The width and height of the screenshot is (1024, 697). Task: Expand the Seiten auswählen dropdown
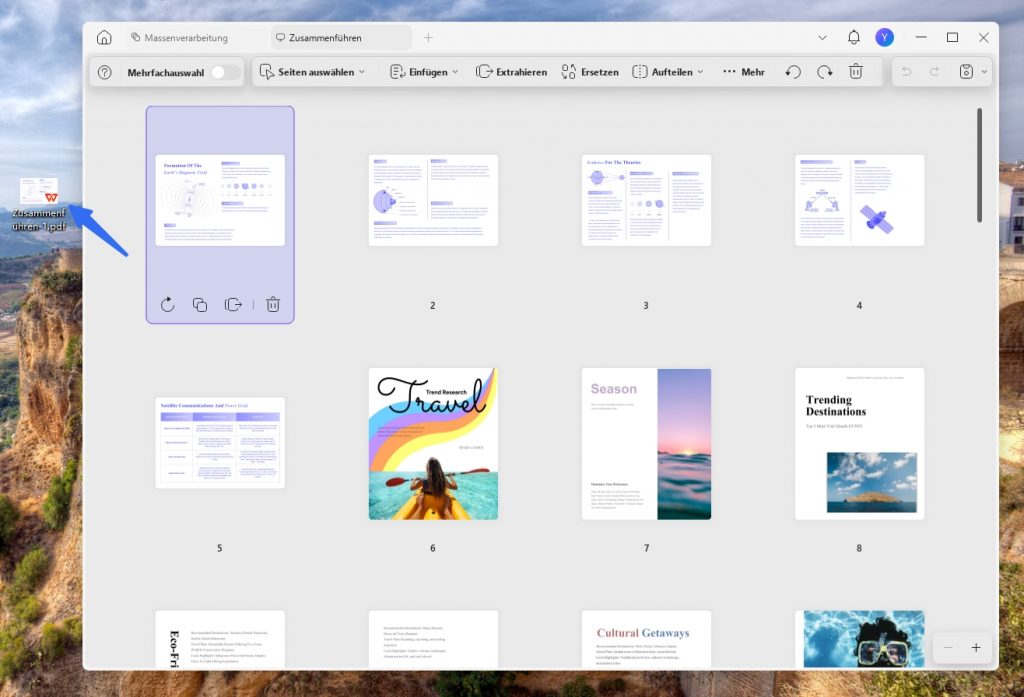(x=312, y=72)
